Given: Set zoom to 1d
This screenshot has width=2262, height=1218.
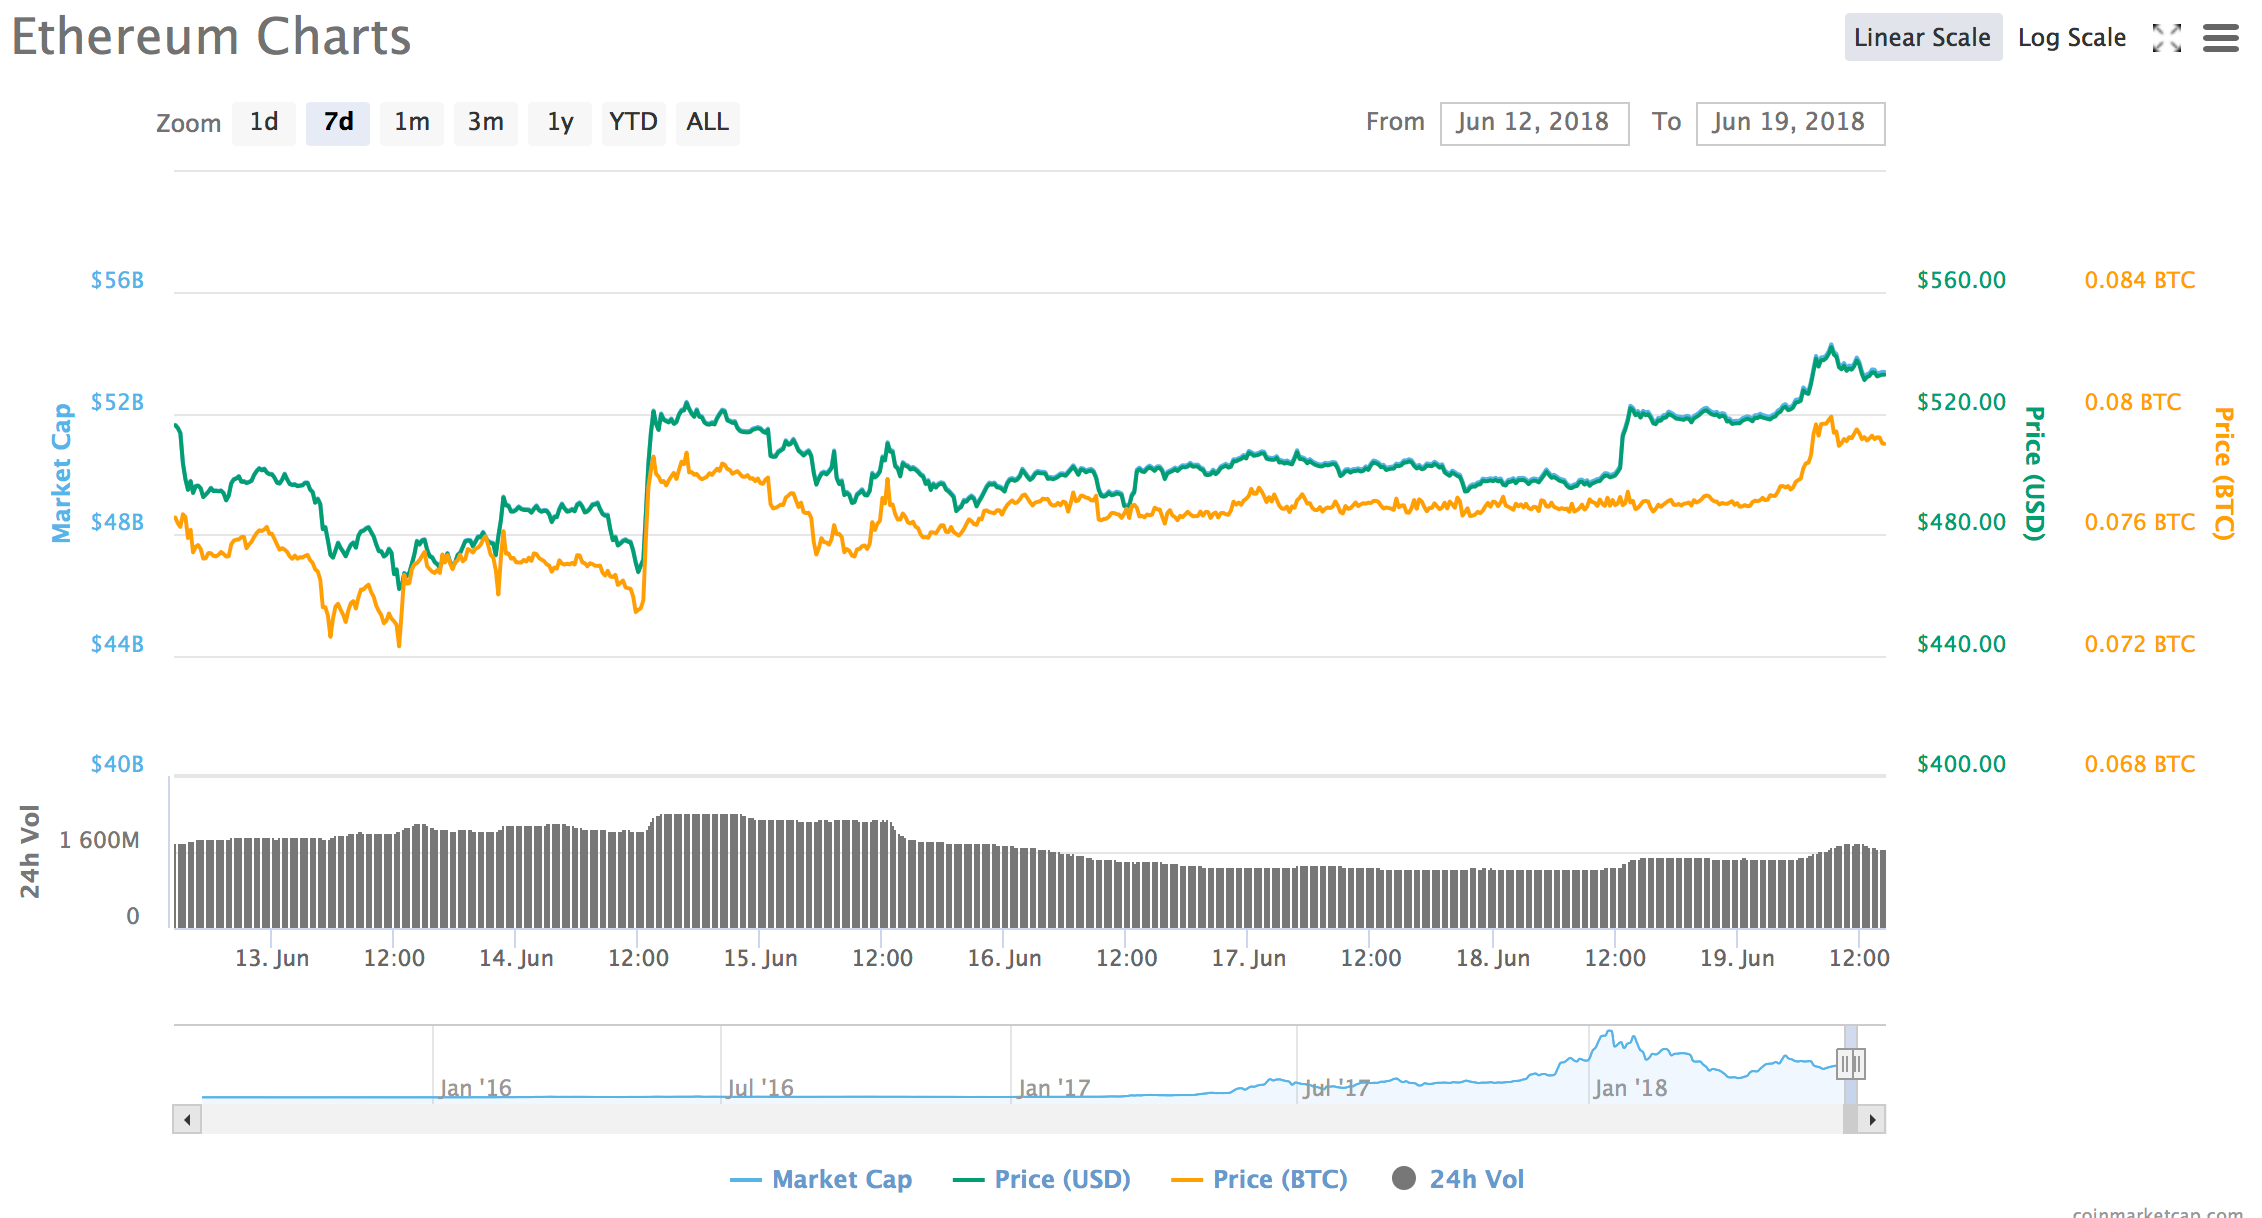Looking at the screenshot, I should (x=264, y=123).
